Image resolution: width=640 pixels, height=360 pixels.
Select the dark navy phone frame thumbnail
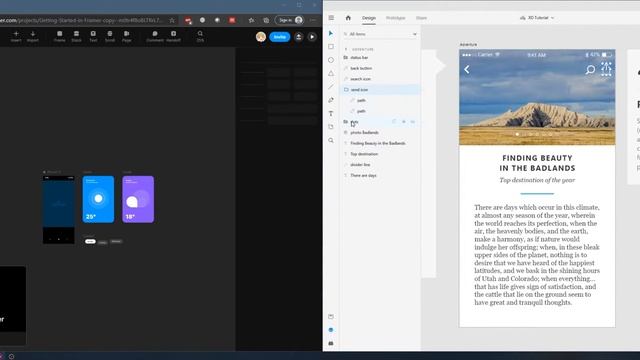click(59, 210)
